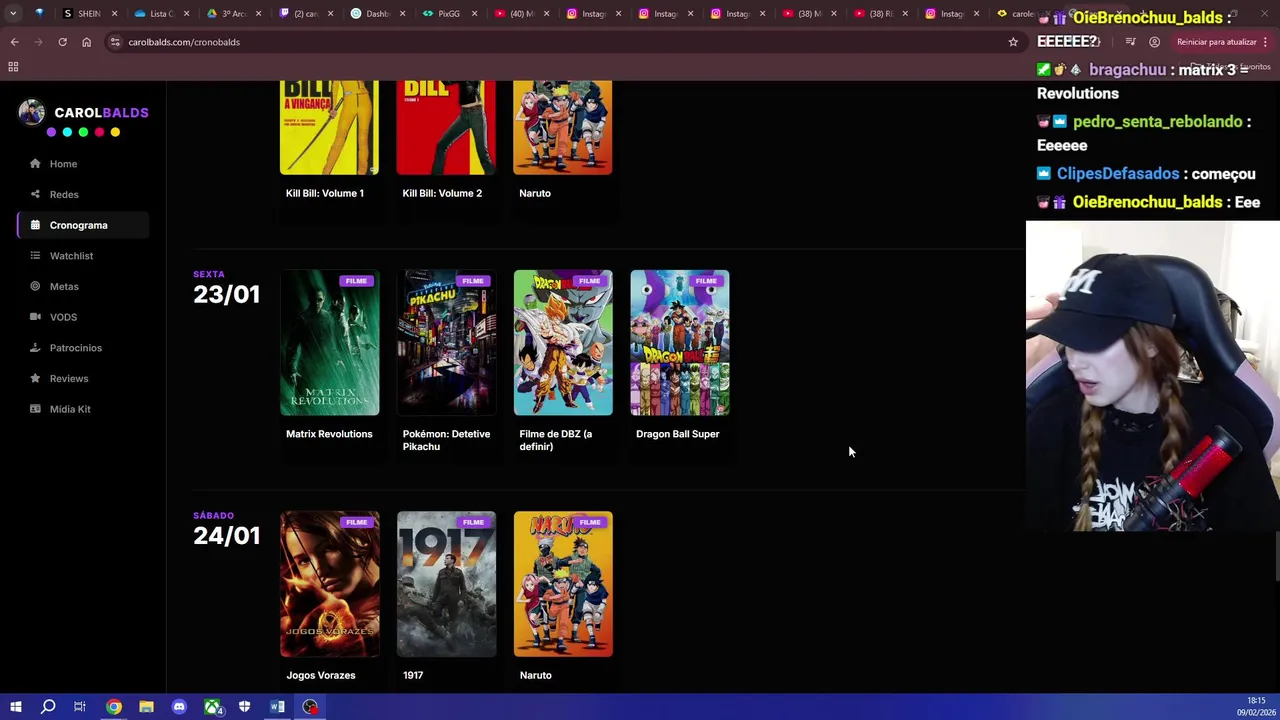Image resolution: width=1280 pixels, height=720 pixels.
Task: Bookmark this page with the star icon
Action: click(x=1013, y=42)
